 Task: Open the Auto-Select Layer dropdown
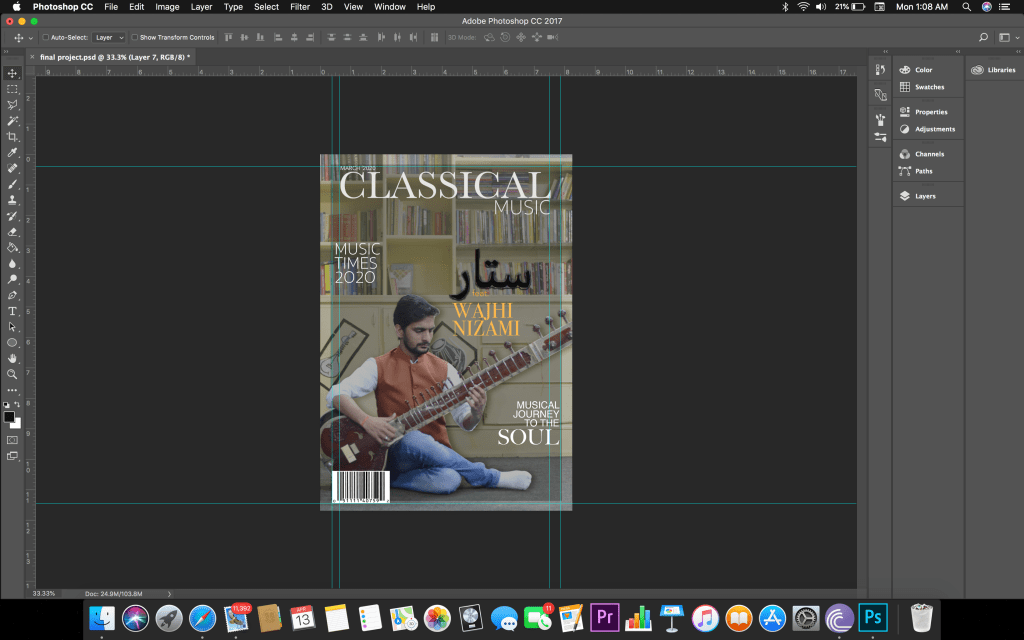pos(109,37)
